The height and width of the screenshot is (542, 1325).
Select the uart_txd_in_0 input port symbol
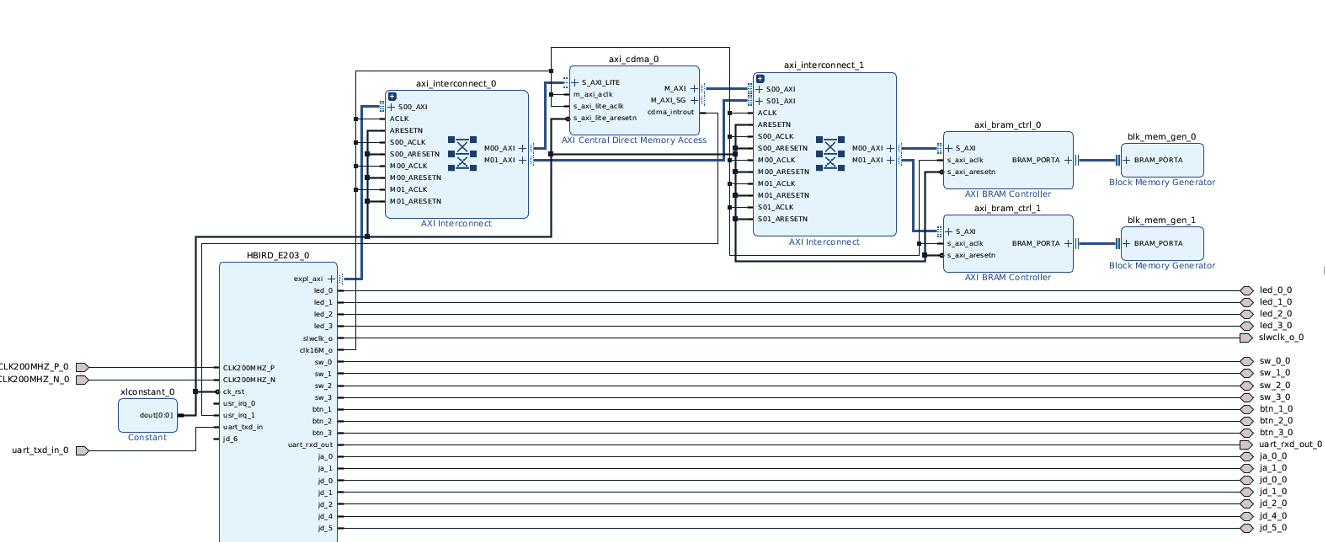(82, 450)
